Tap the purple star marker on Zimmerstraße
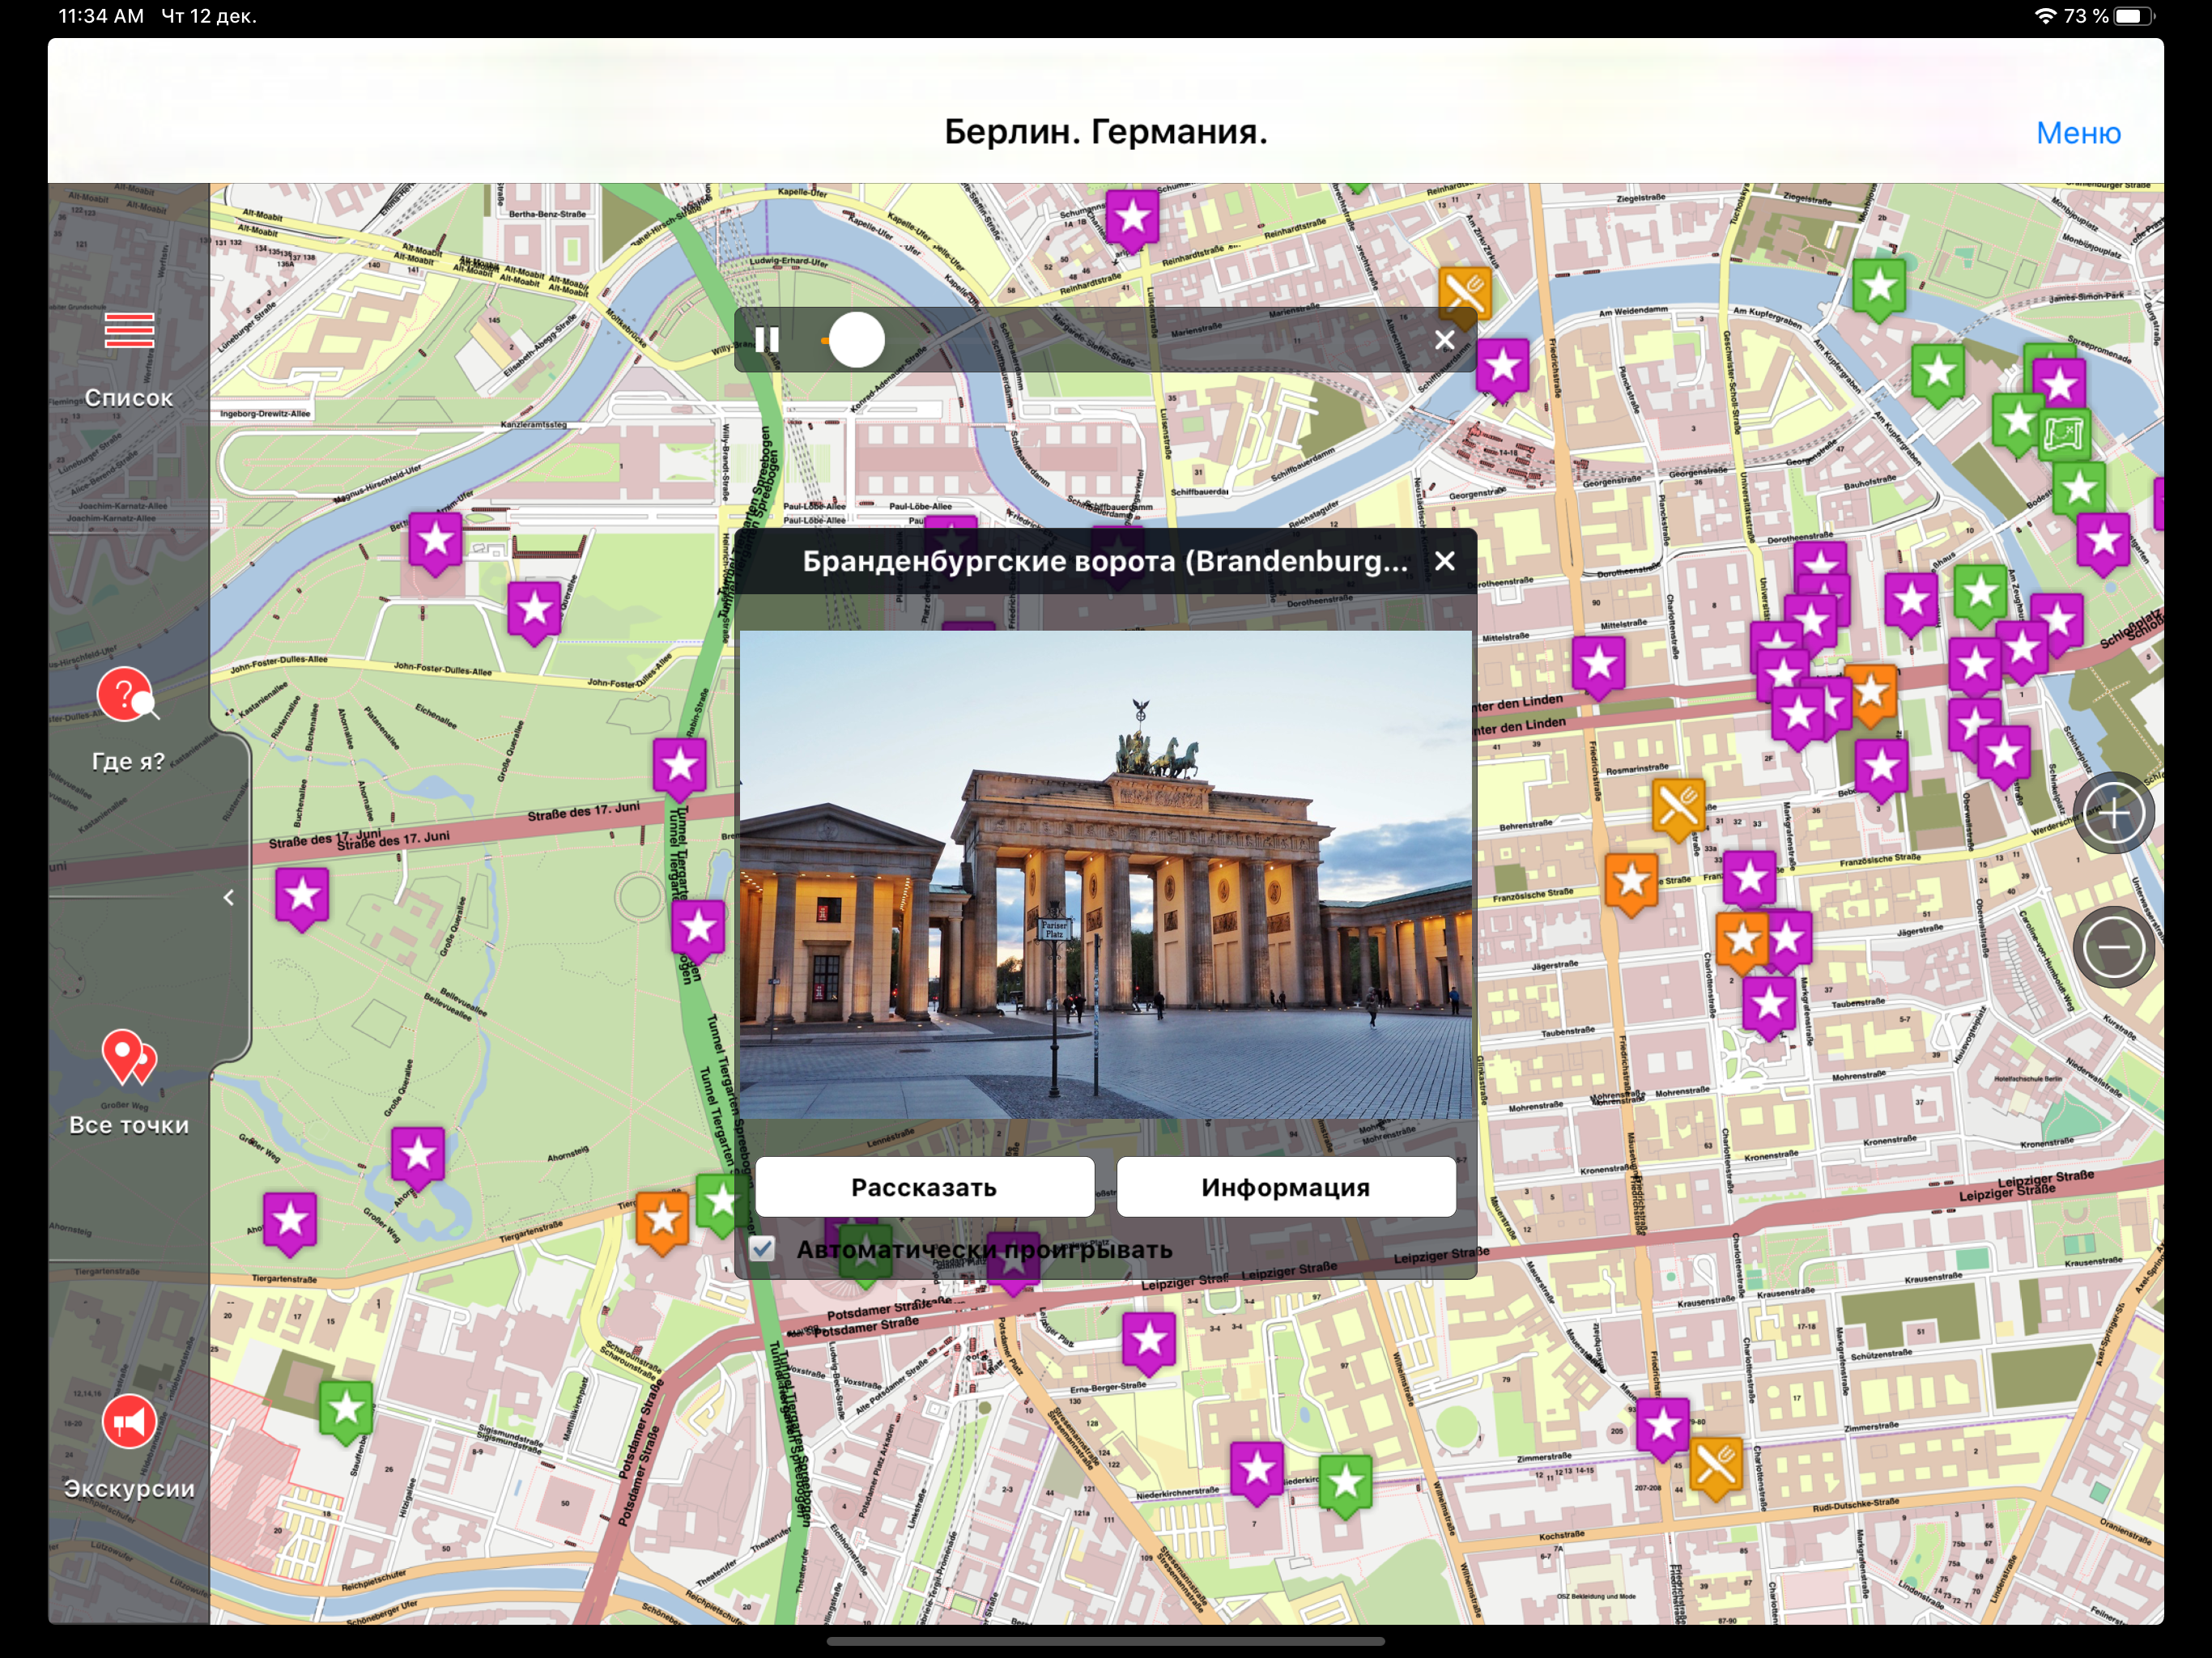 click(1663, 1427)
